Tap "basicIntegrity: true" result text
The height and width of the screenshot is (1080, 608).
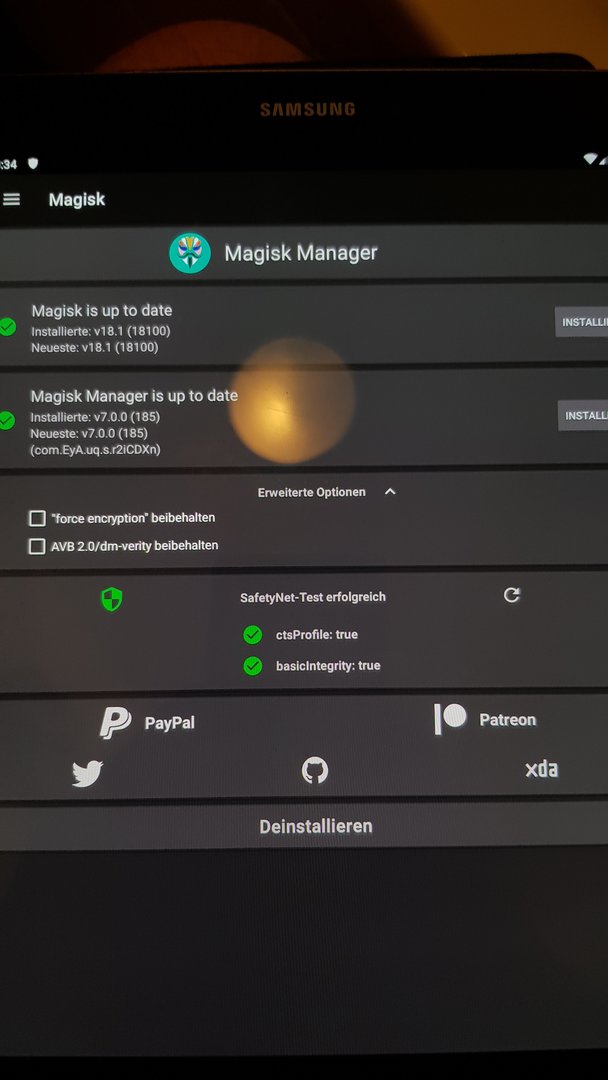click(x=328, y=666)
